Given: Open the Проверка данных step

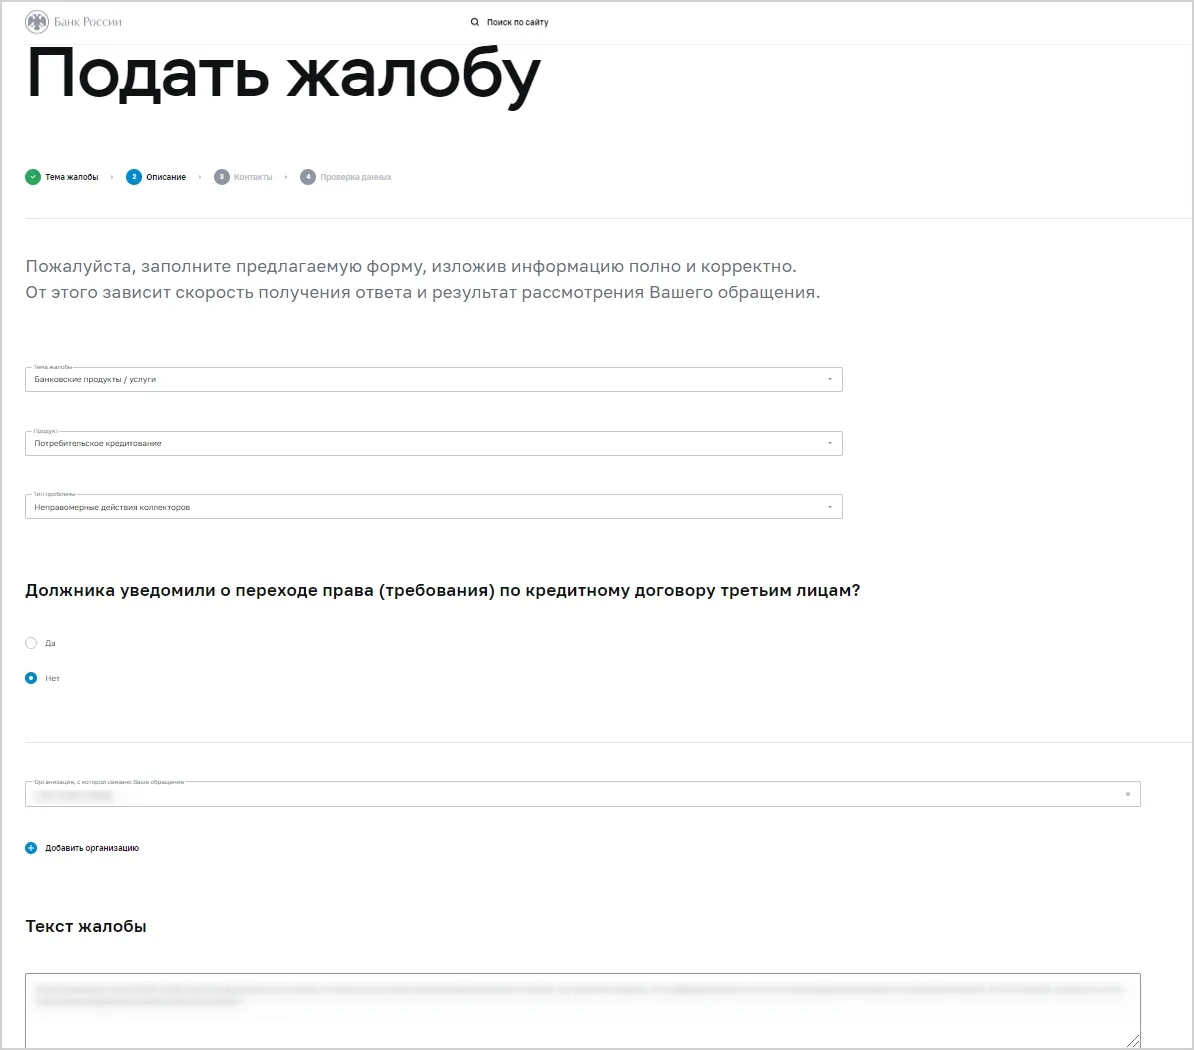Looking at the screenshot, I should [x=356, y=177].
